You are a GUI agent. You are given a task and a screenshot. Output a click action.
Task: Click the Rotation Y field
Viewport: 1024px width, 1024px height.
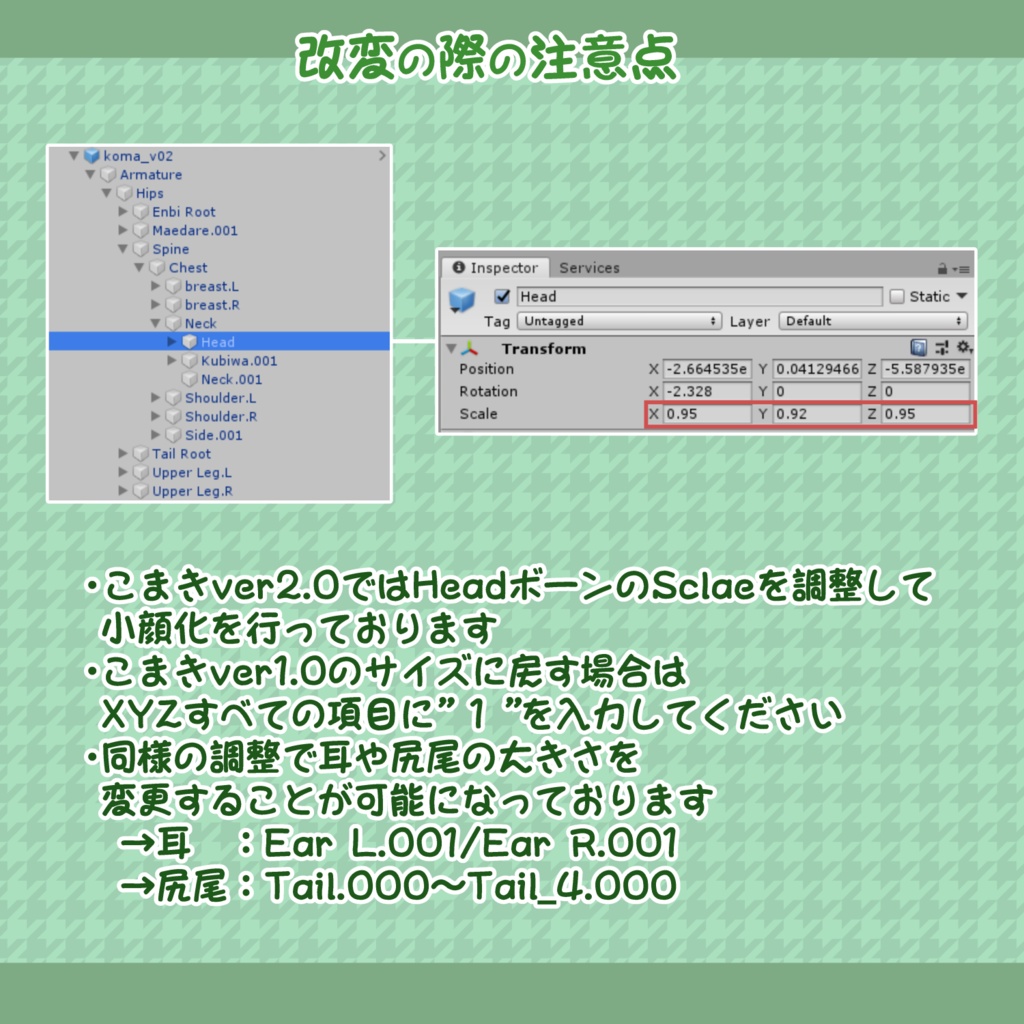click(x=816, y=391)
